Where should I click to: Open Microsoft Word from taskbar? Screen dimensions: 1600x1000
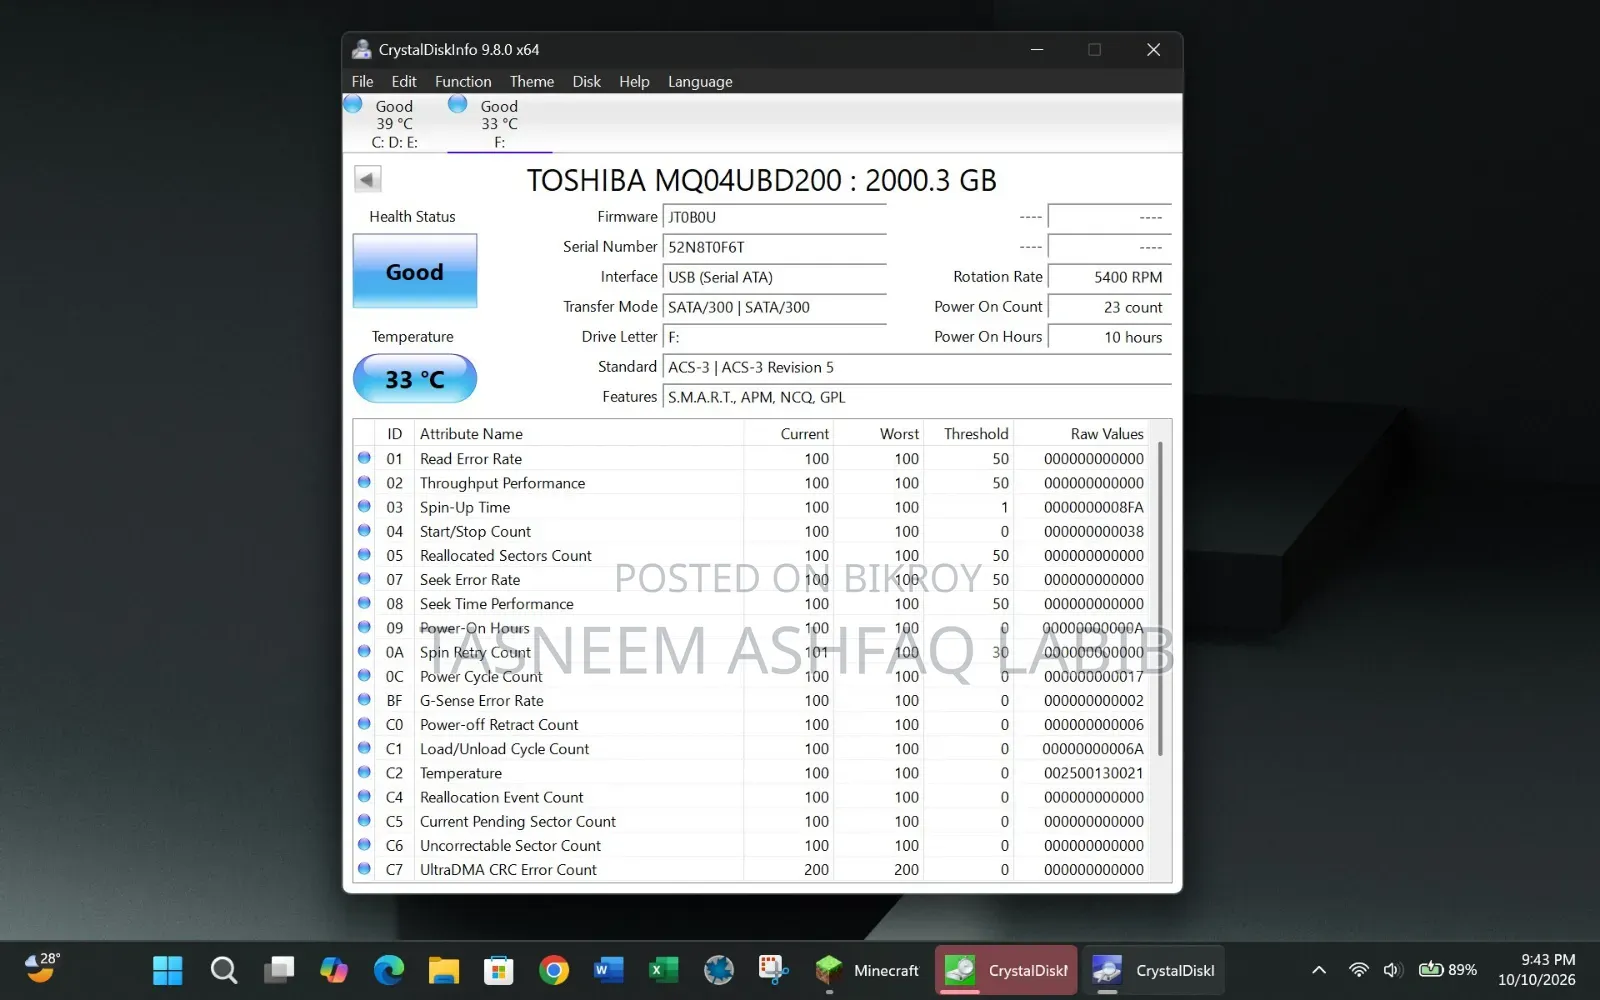(608, 970)
